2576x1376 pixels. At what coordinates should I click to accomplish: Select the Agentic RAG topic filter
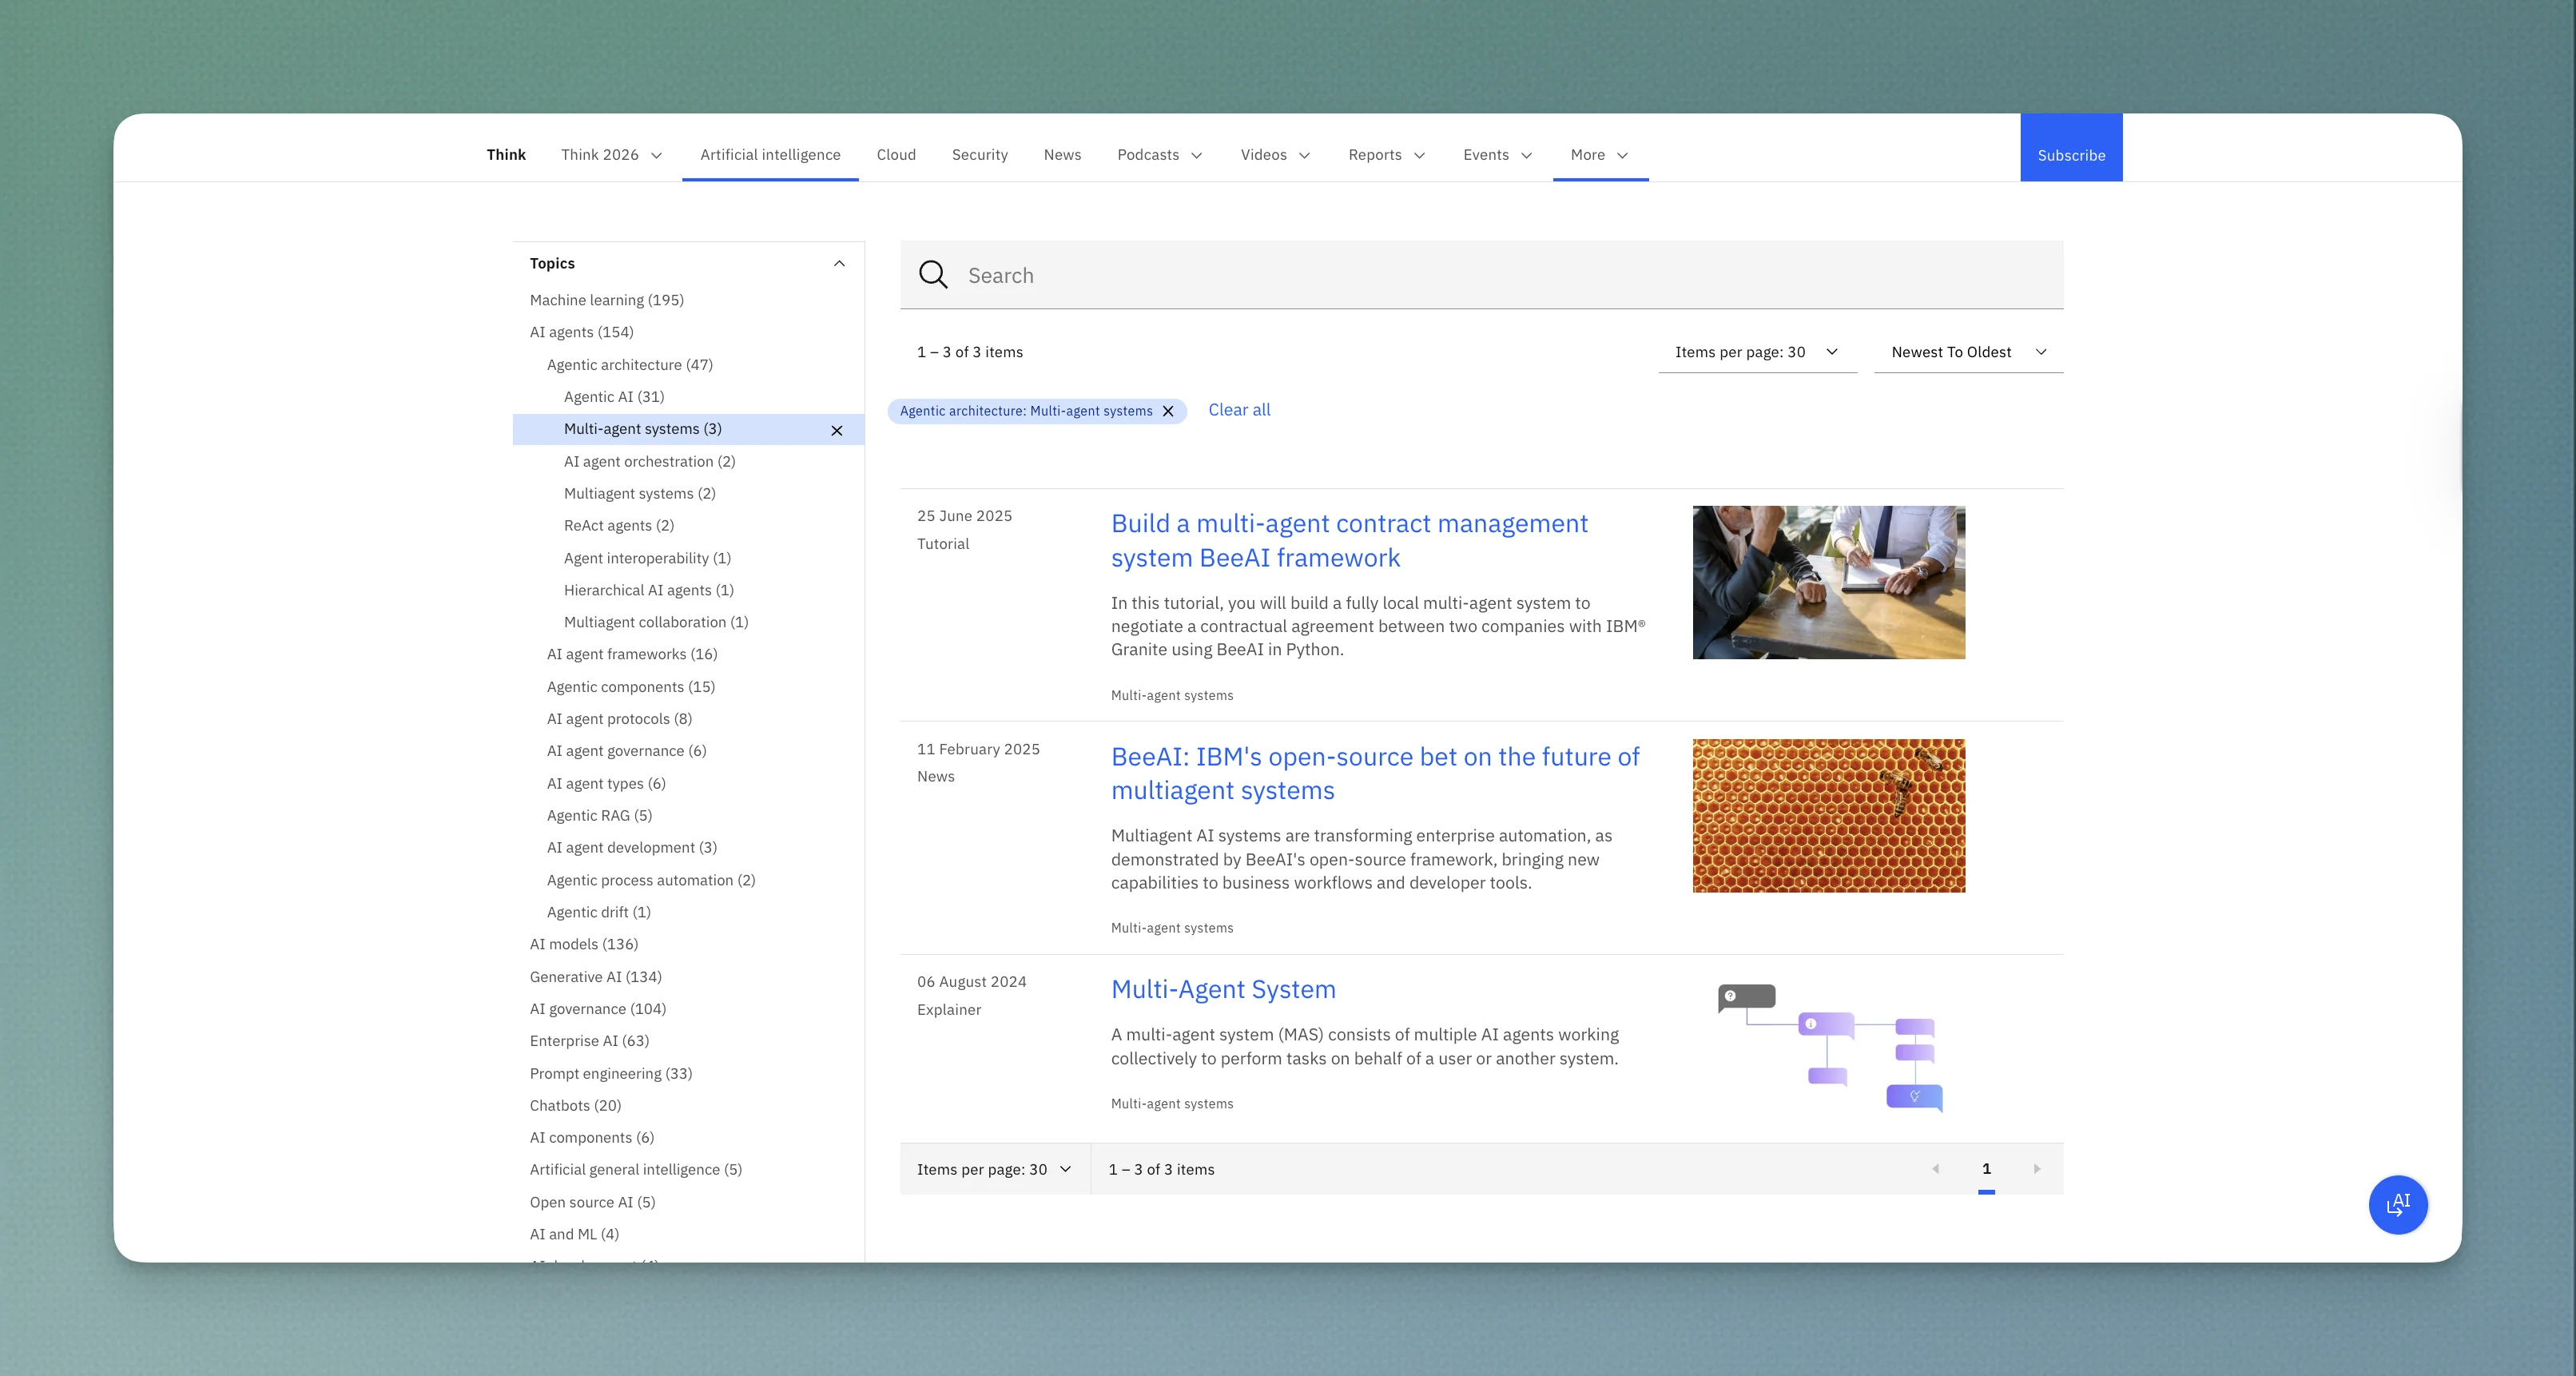point(600,815)
